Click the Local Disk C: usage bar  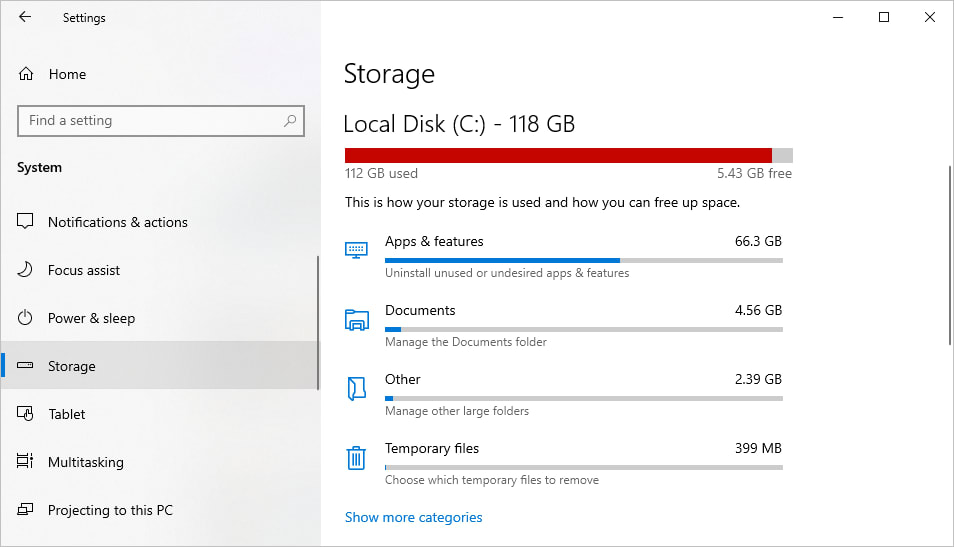point(568,155)
